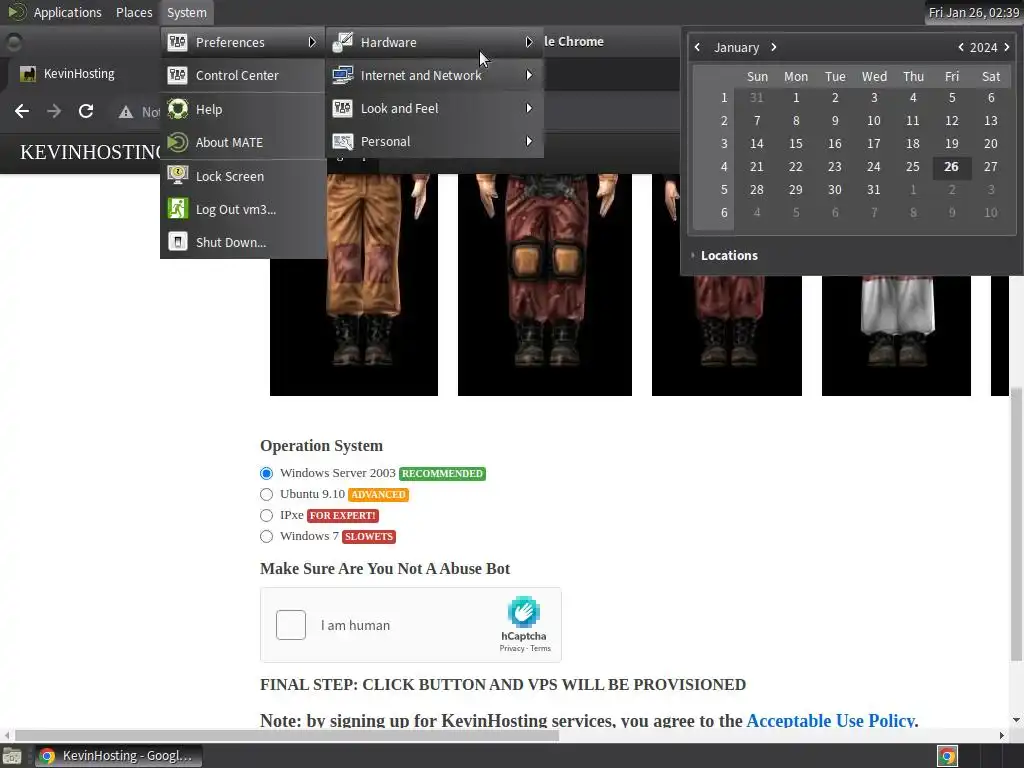Open hCaptcha Privacy link
Screen dimensions: 1024x768
pyautogui.click(x=512, y=648)
